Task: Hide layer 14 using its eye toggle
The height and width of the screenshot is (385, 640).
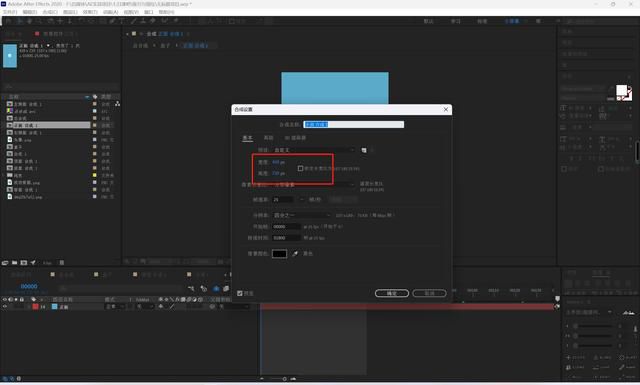Action: pyautogui.click(x=5, y=307)
